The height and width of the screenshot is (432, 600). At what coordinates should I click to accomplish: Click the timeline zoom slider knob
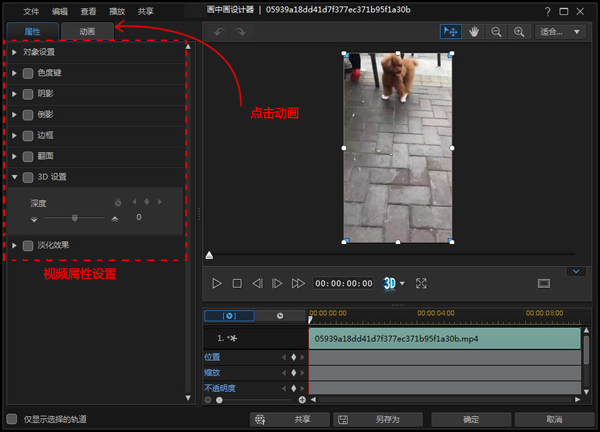pos(219,400)
